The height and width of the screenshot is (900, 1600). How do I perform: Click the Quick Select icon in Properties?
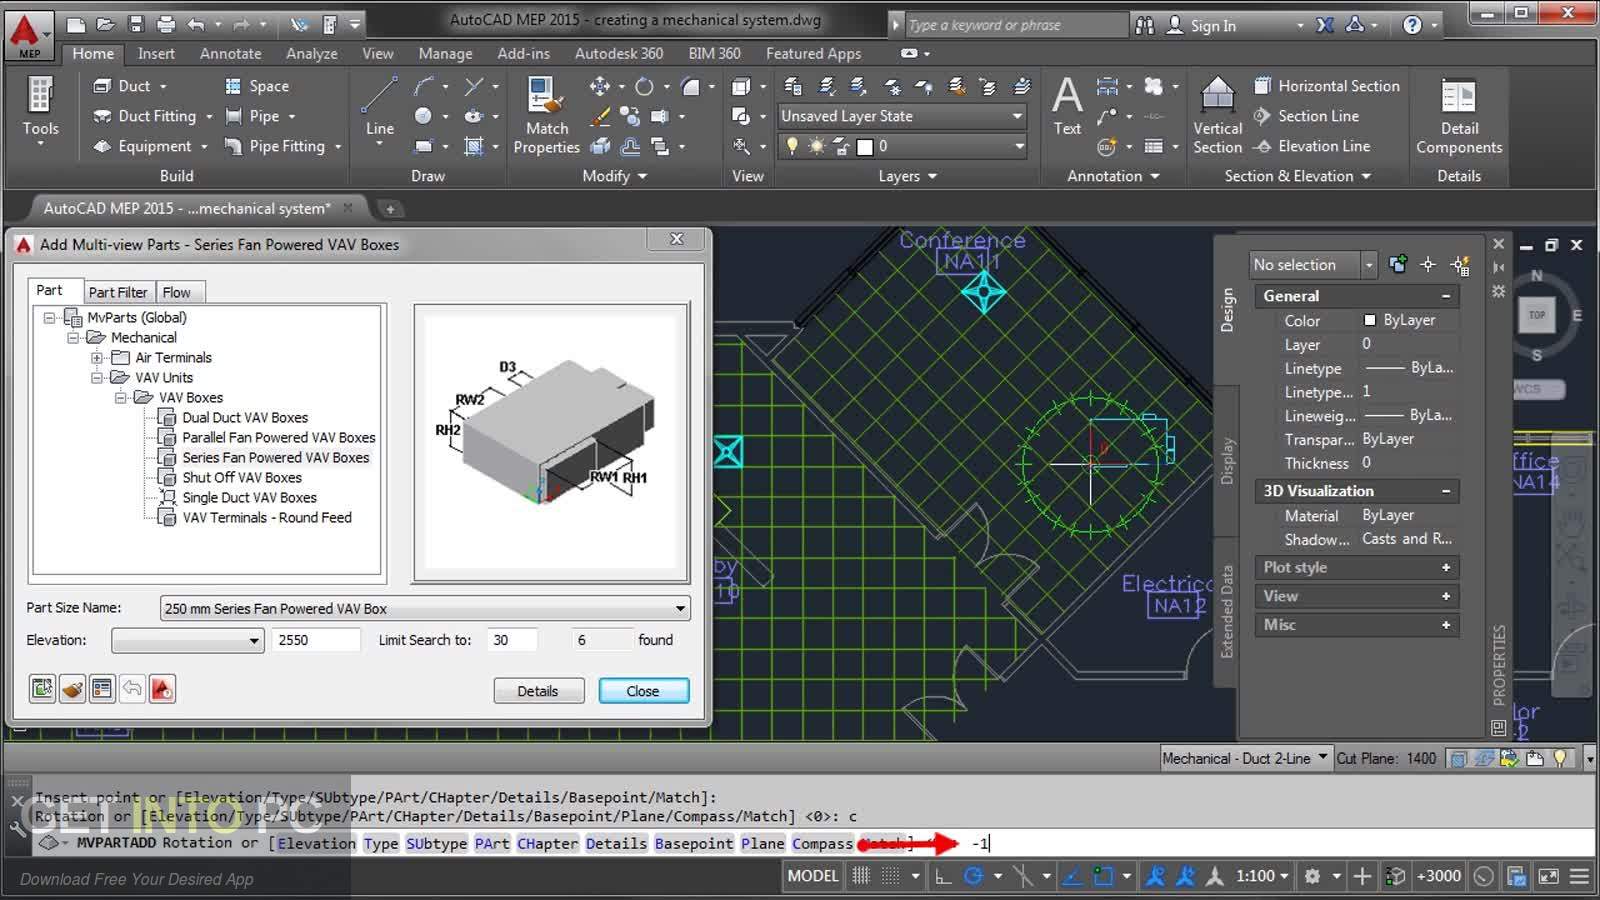tap(1460, 265)
